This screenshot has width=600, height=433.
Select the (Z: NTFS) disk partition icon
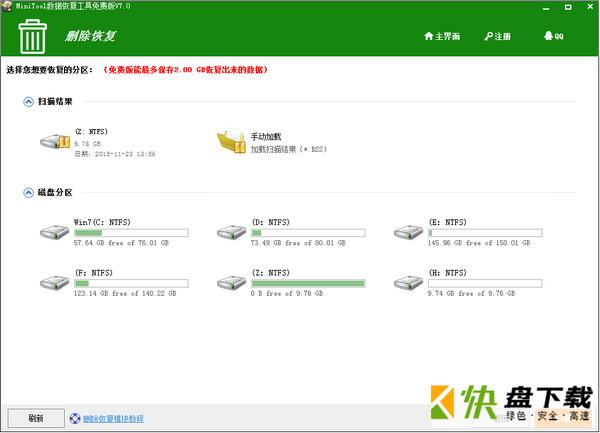coord(232,283)
